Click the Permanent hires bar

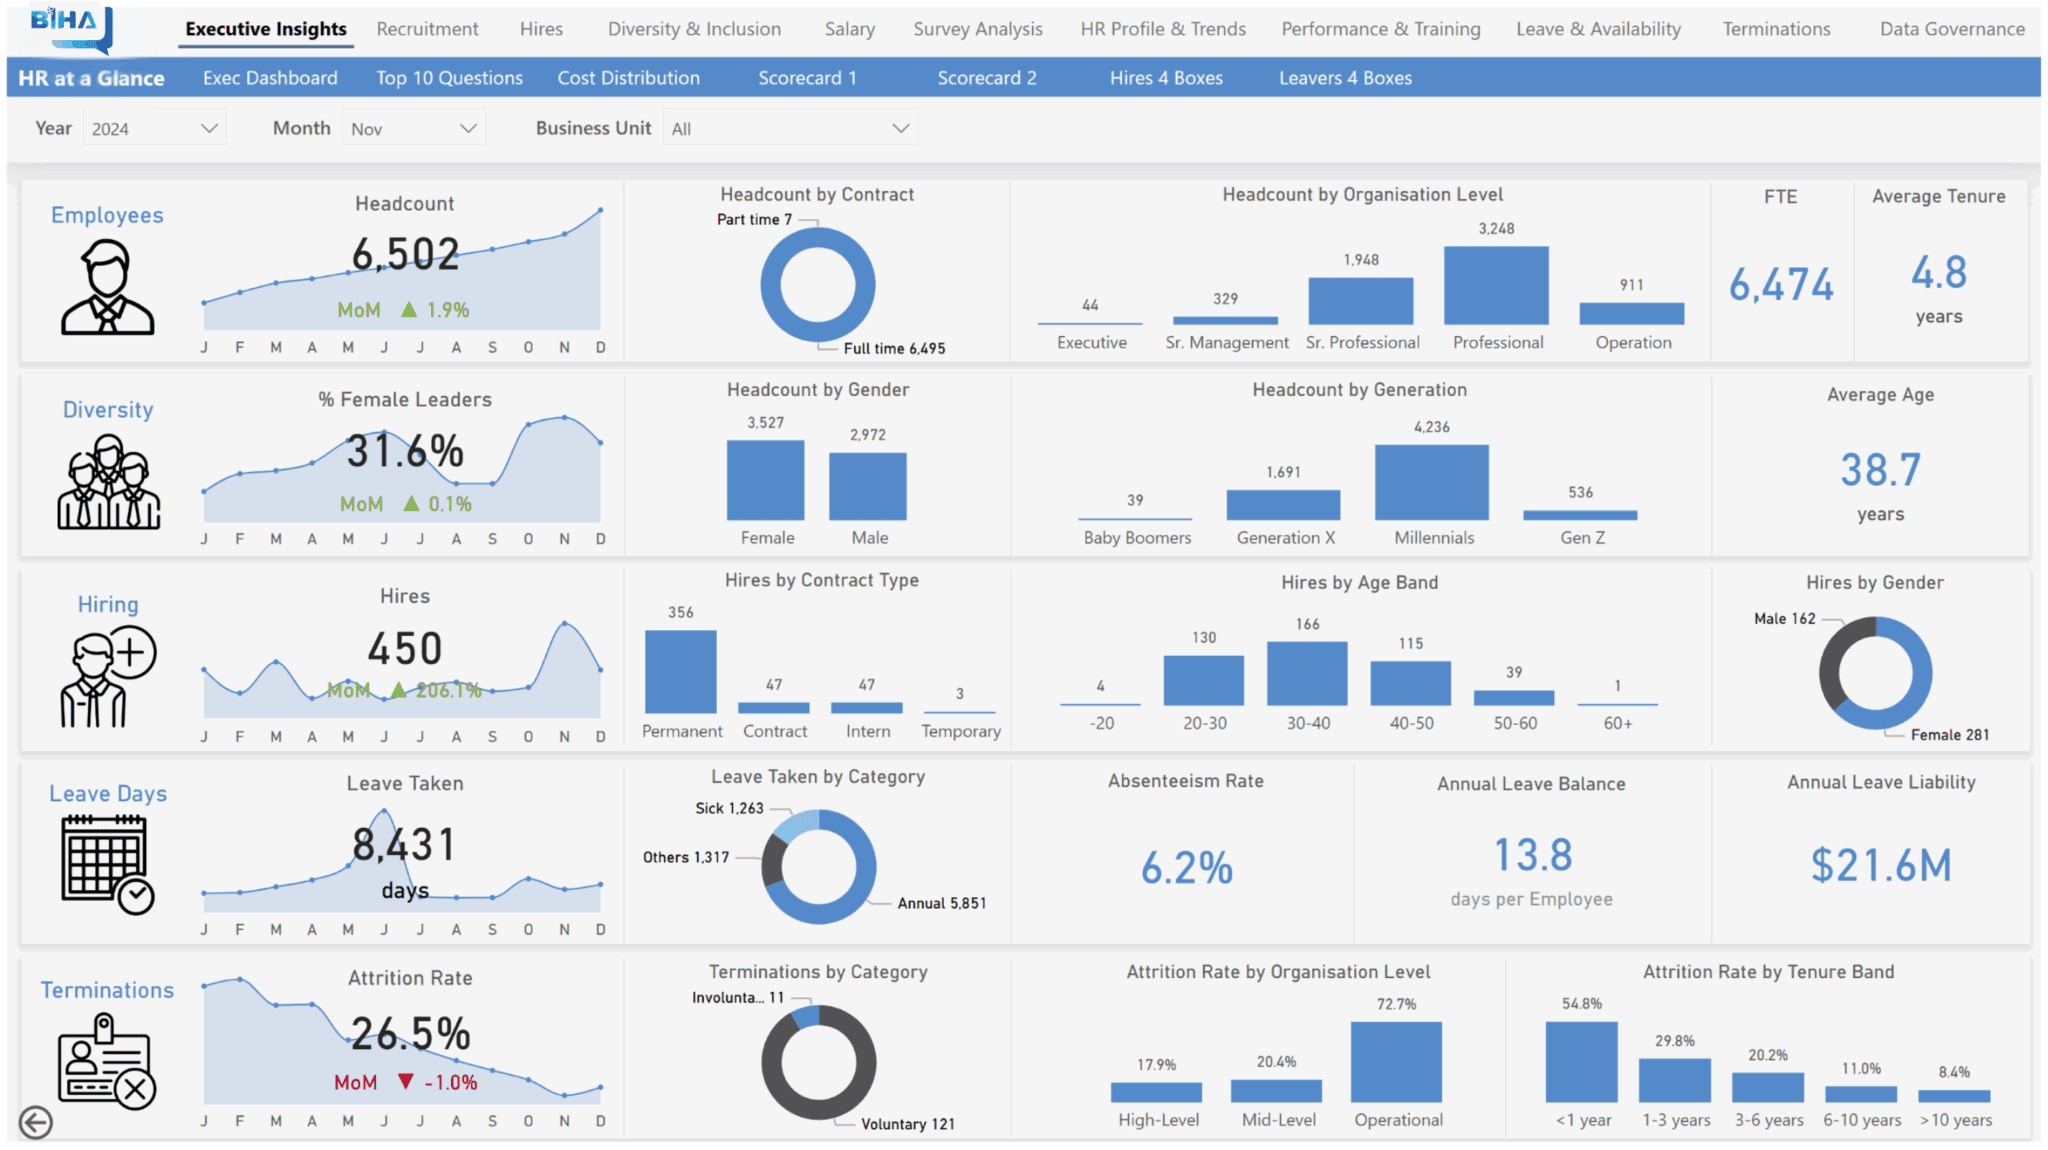(681, 671)
